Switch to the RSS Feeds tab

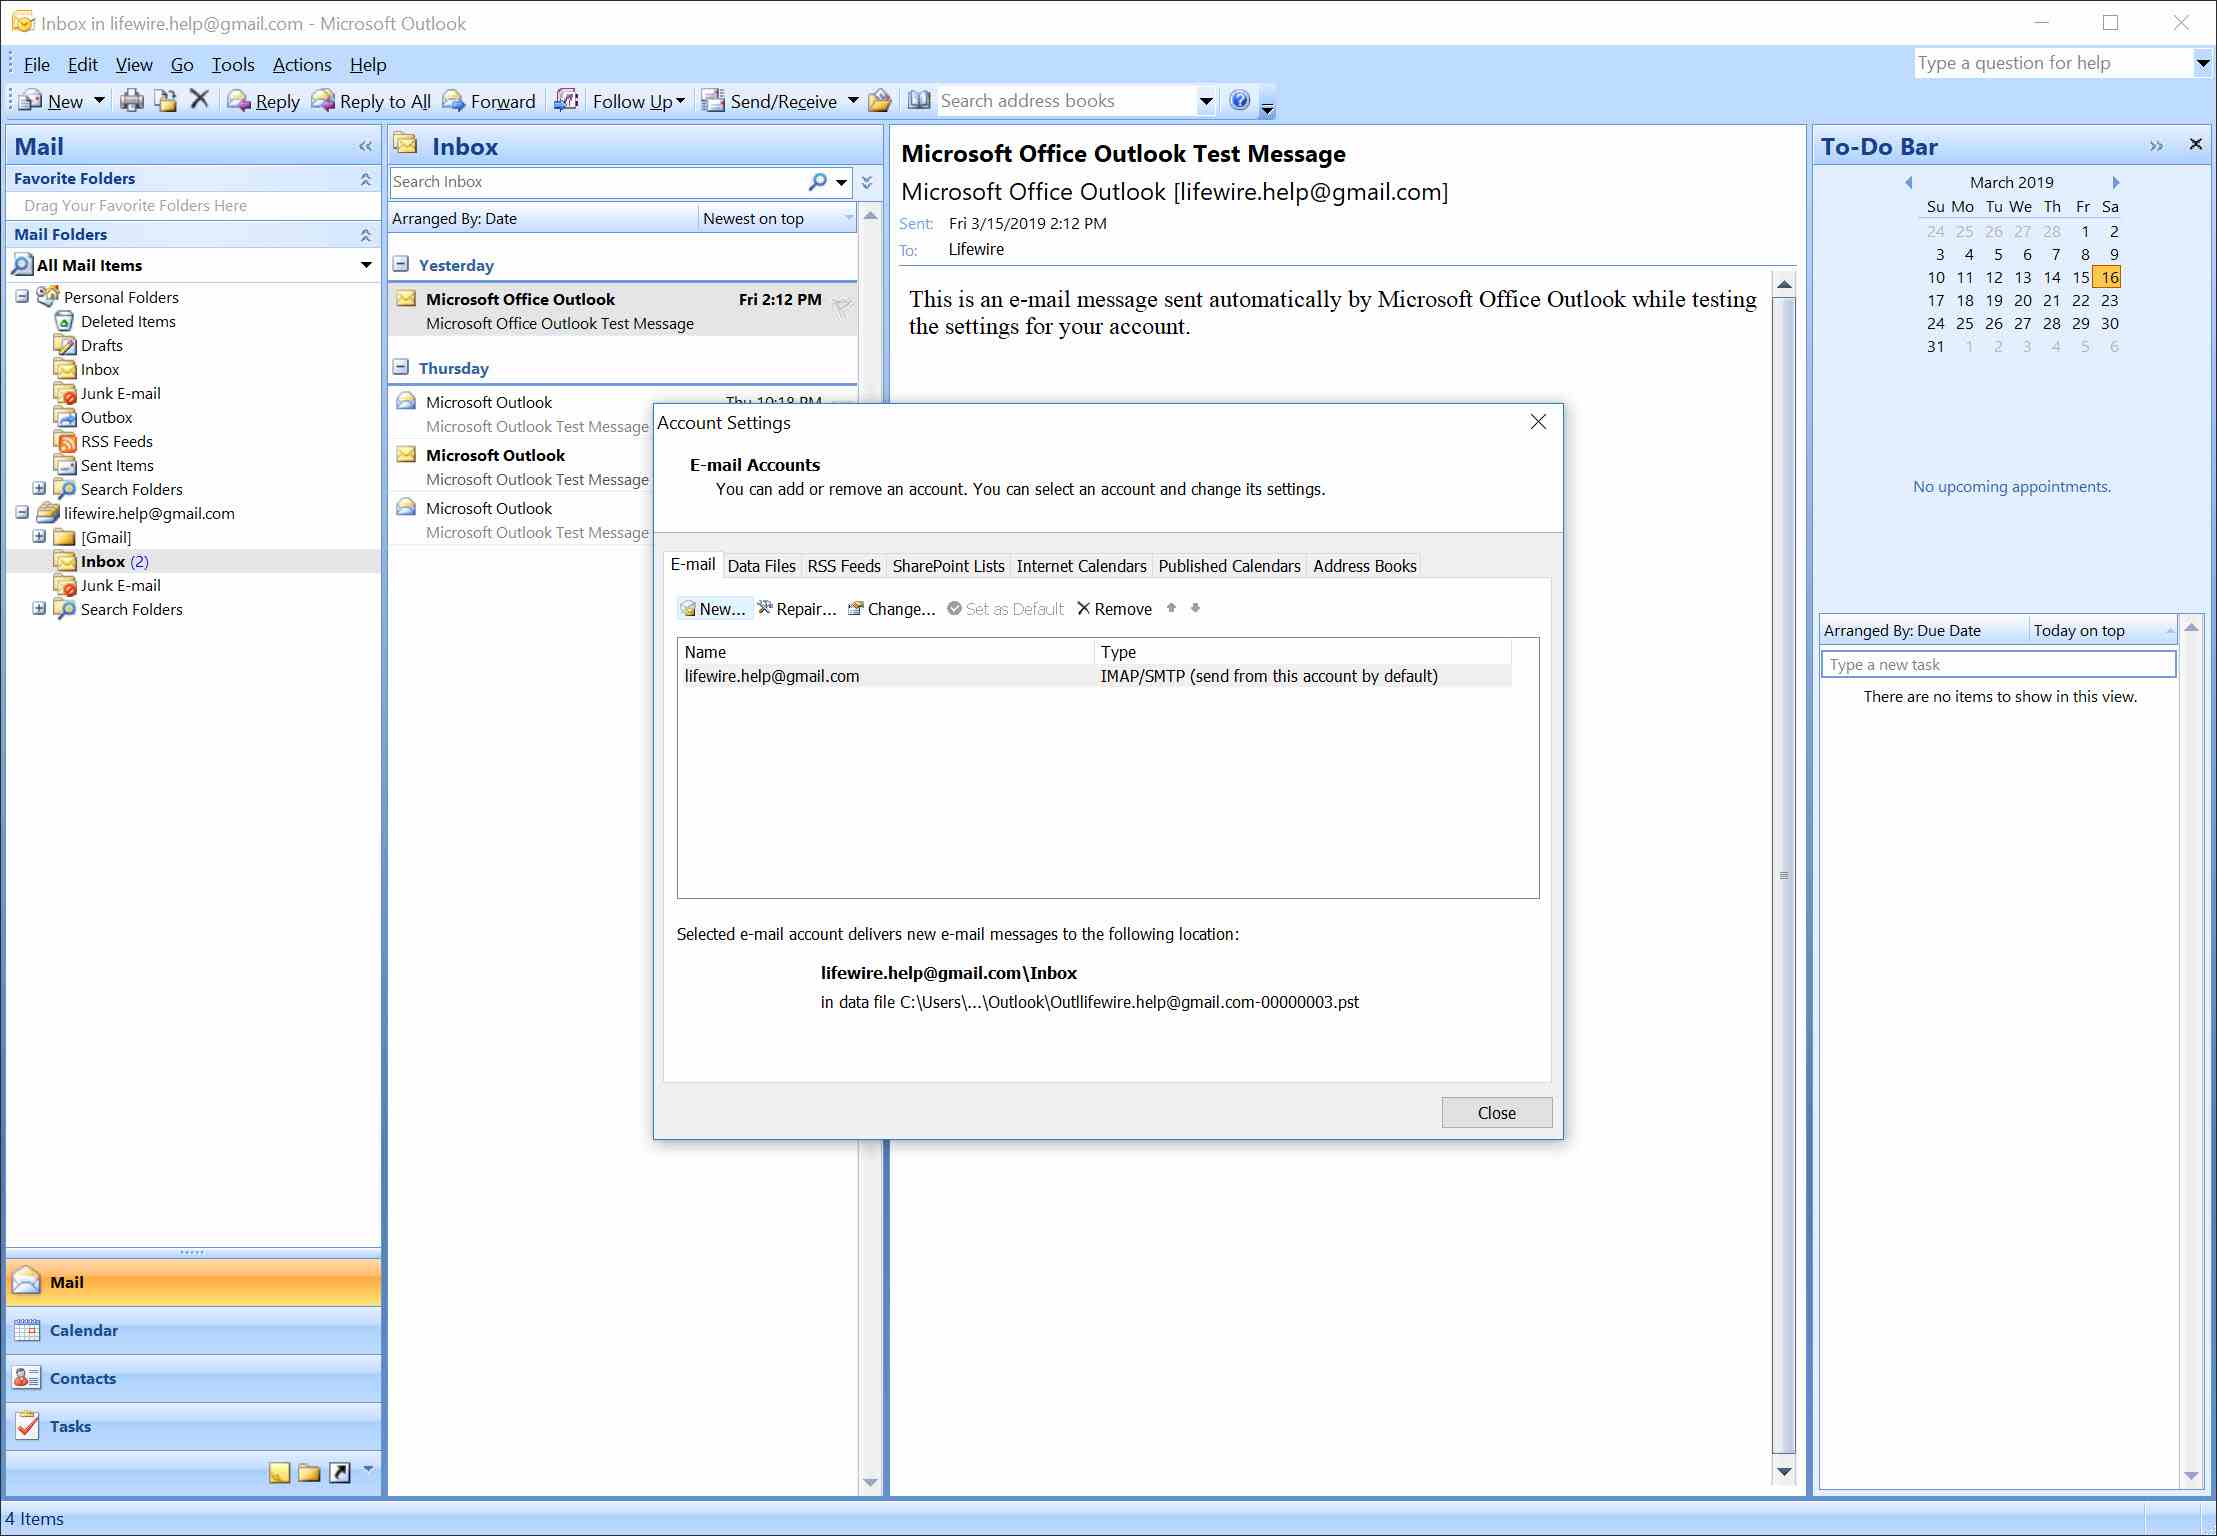pyautogui.click(x=844, y=566)
